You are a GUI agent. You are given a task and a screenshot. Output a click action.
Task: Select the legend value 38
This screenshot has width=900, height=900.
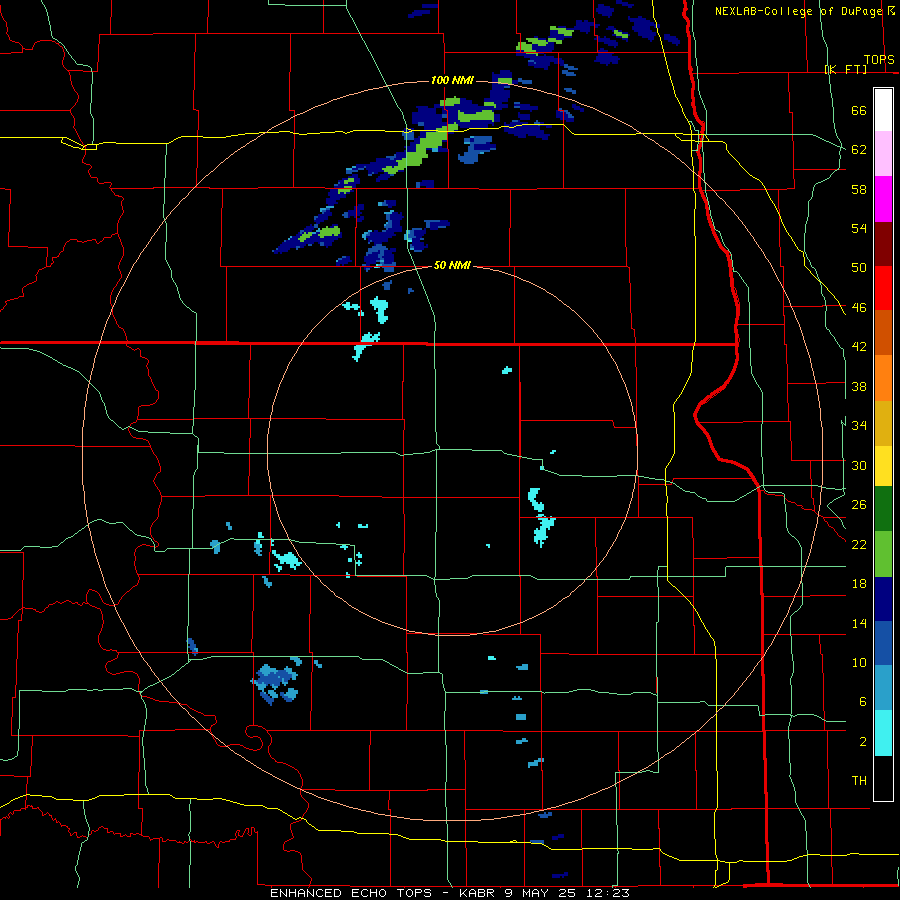(x=859, y=386)
